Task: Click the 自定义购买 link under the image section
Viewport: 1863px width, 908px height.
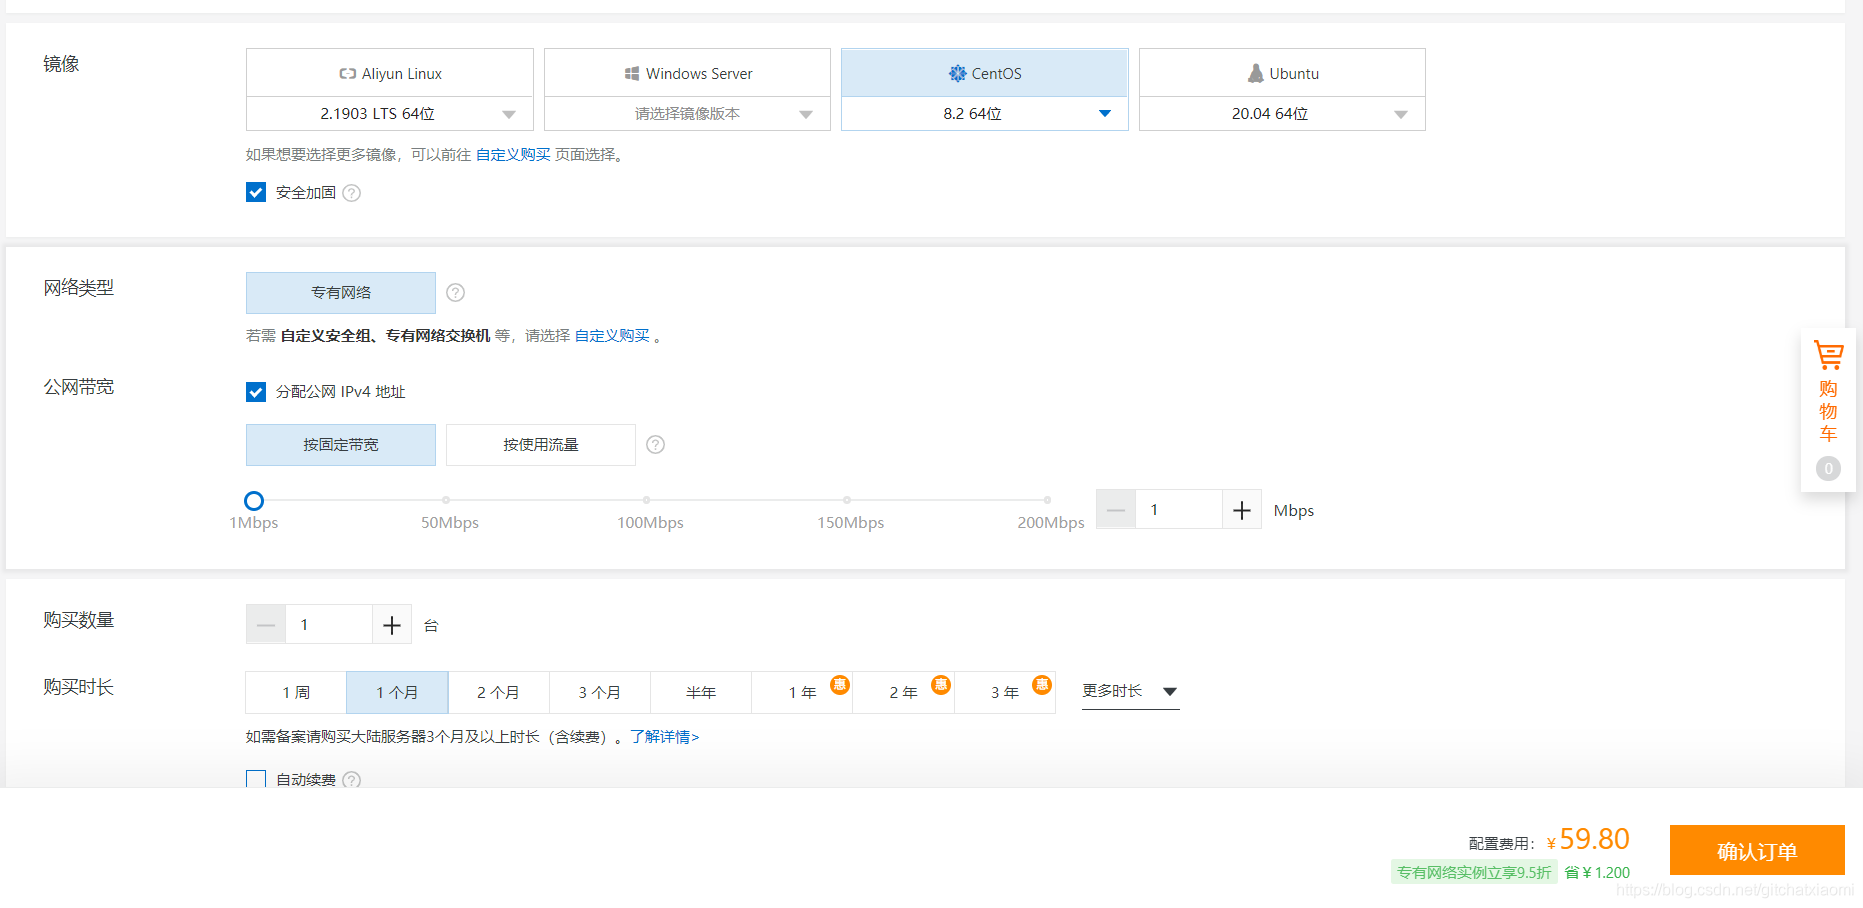Action: click(513, 154)
